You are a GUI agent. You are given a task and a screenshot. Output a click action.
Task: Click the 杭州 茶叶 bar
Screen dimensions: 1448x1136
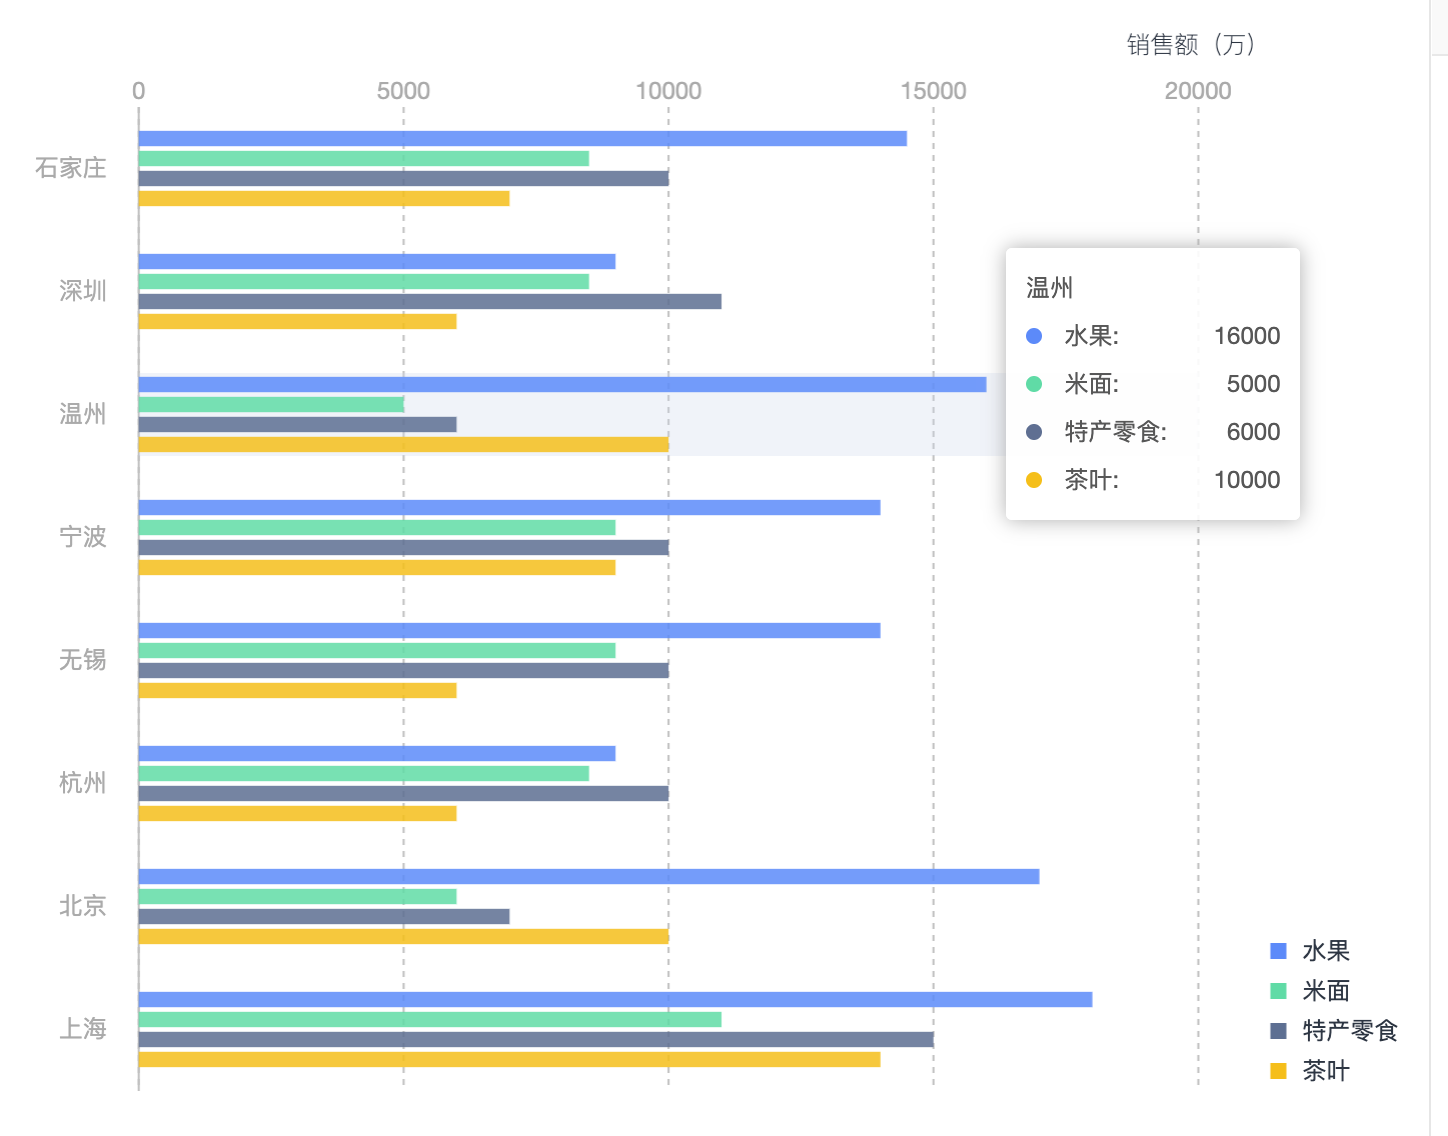point(295,815)
